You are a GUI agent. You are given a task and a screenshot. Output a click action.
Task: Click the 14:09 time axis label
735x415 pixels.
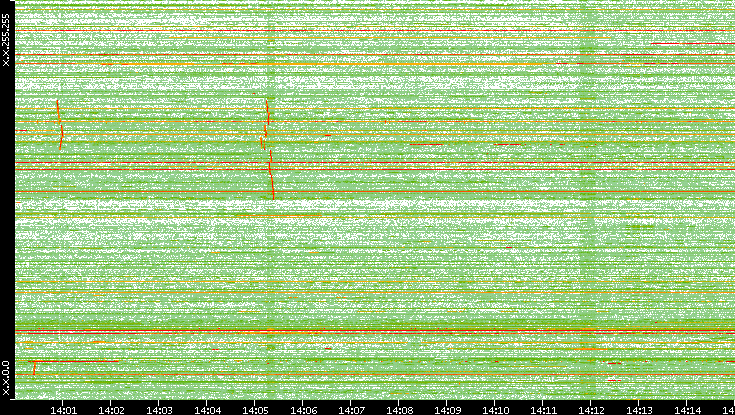coord(447,410)
